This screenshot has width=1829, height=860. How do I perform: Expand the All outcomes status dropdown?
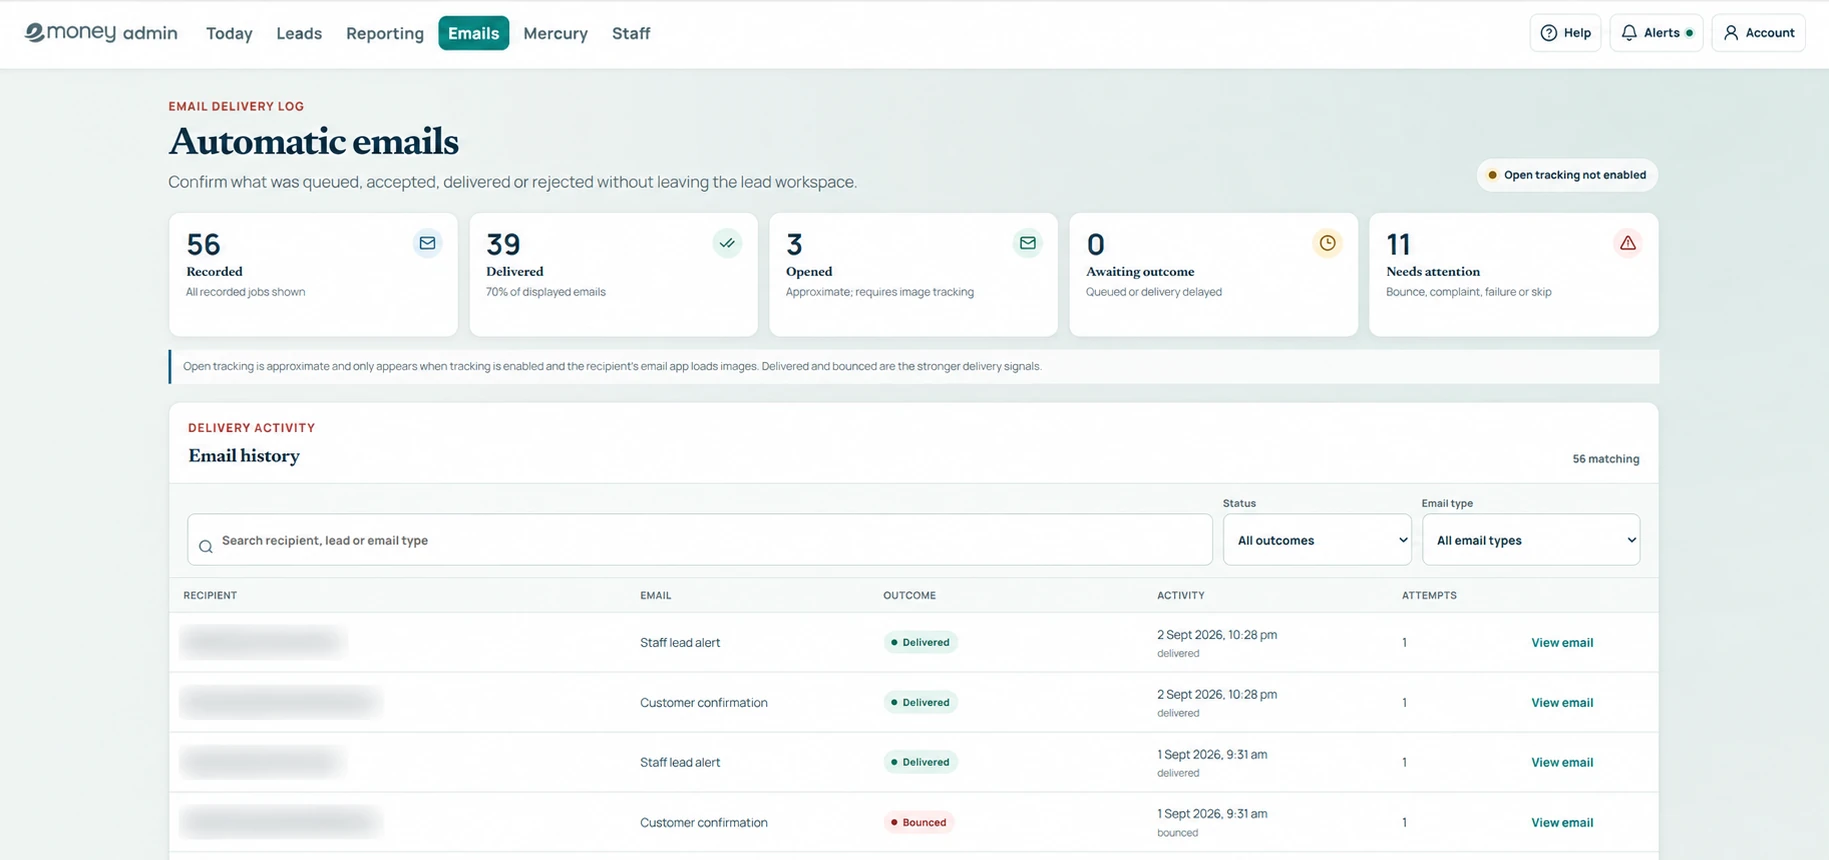click(1317, 540)
